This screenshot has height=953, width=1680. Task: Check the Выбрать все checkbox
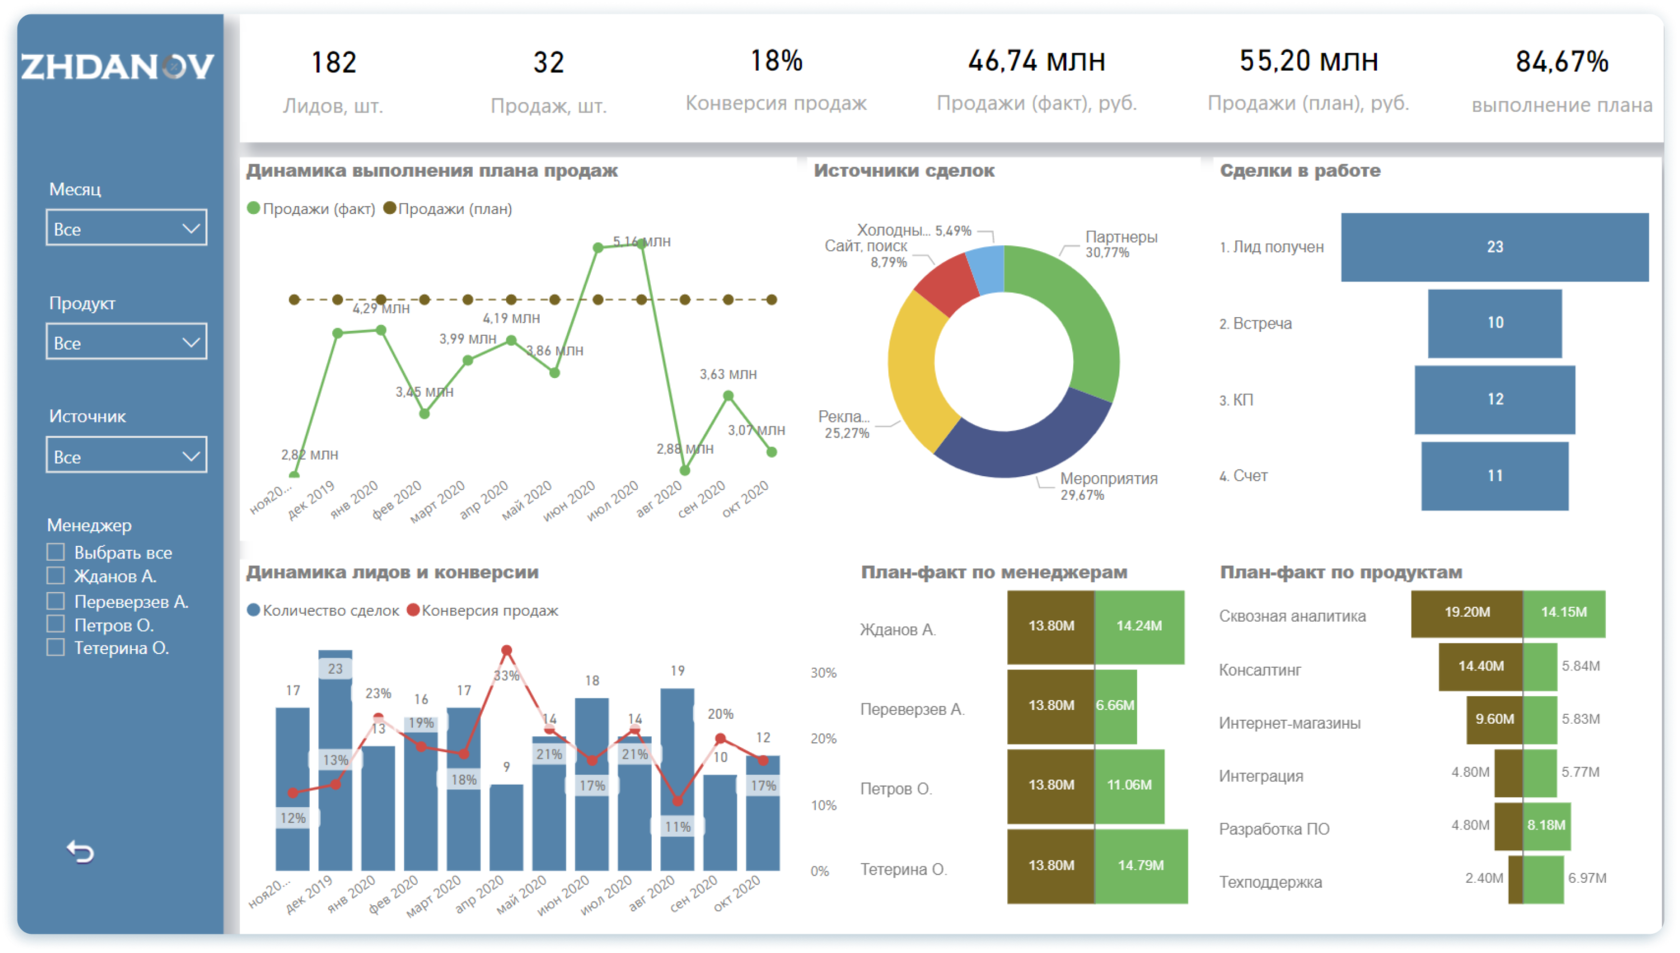[x=56, y=552]
